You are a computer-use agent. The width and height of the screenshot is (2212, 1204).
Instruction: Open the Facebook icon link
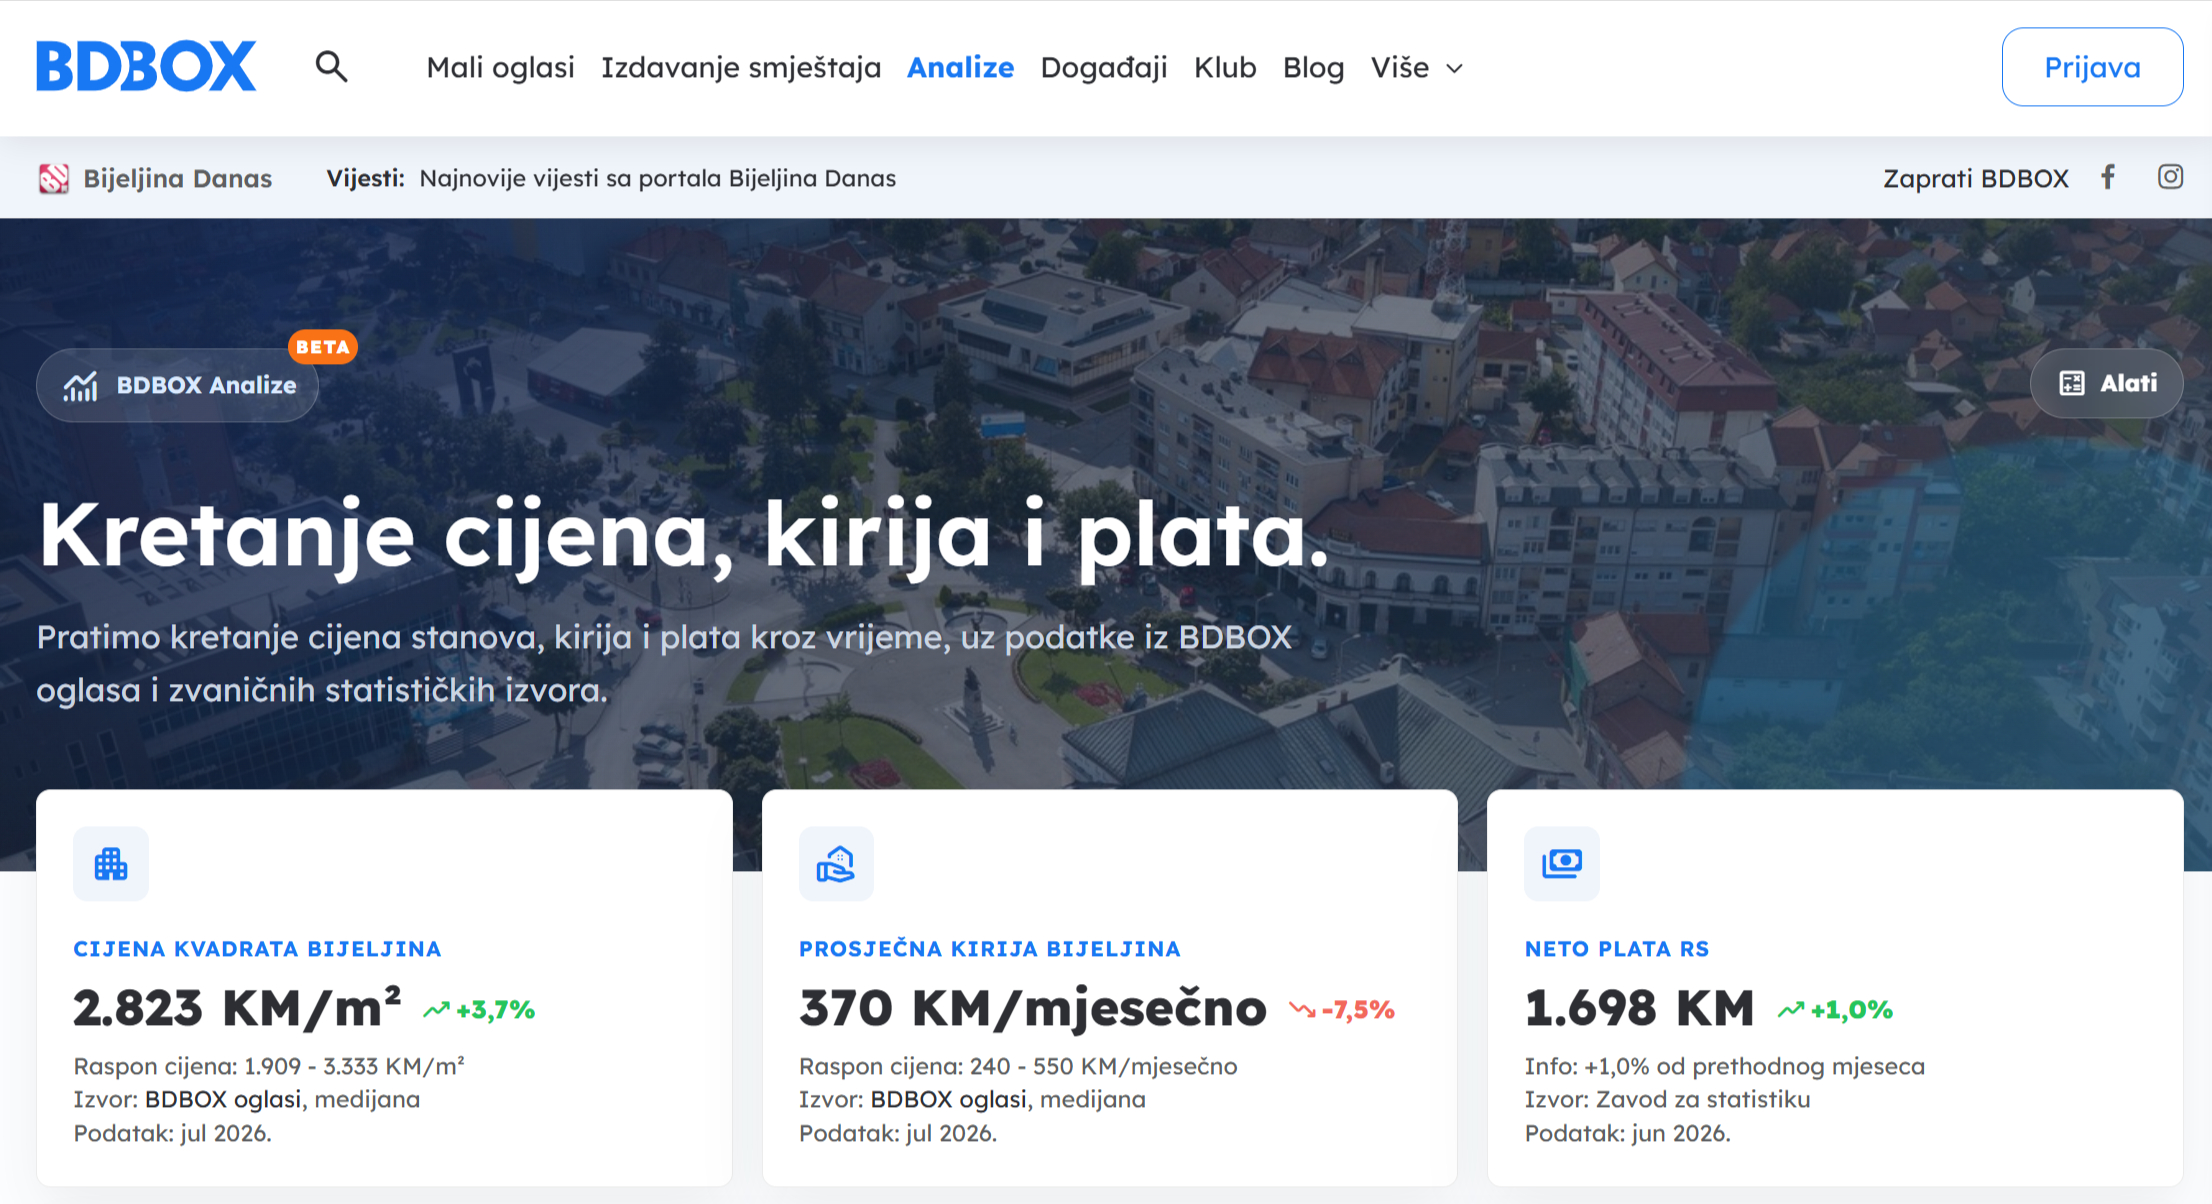click(x=2108, y=177)
